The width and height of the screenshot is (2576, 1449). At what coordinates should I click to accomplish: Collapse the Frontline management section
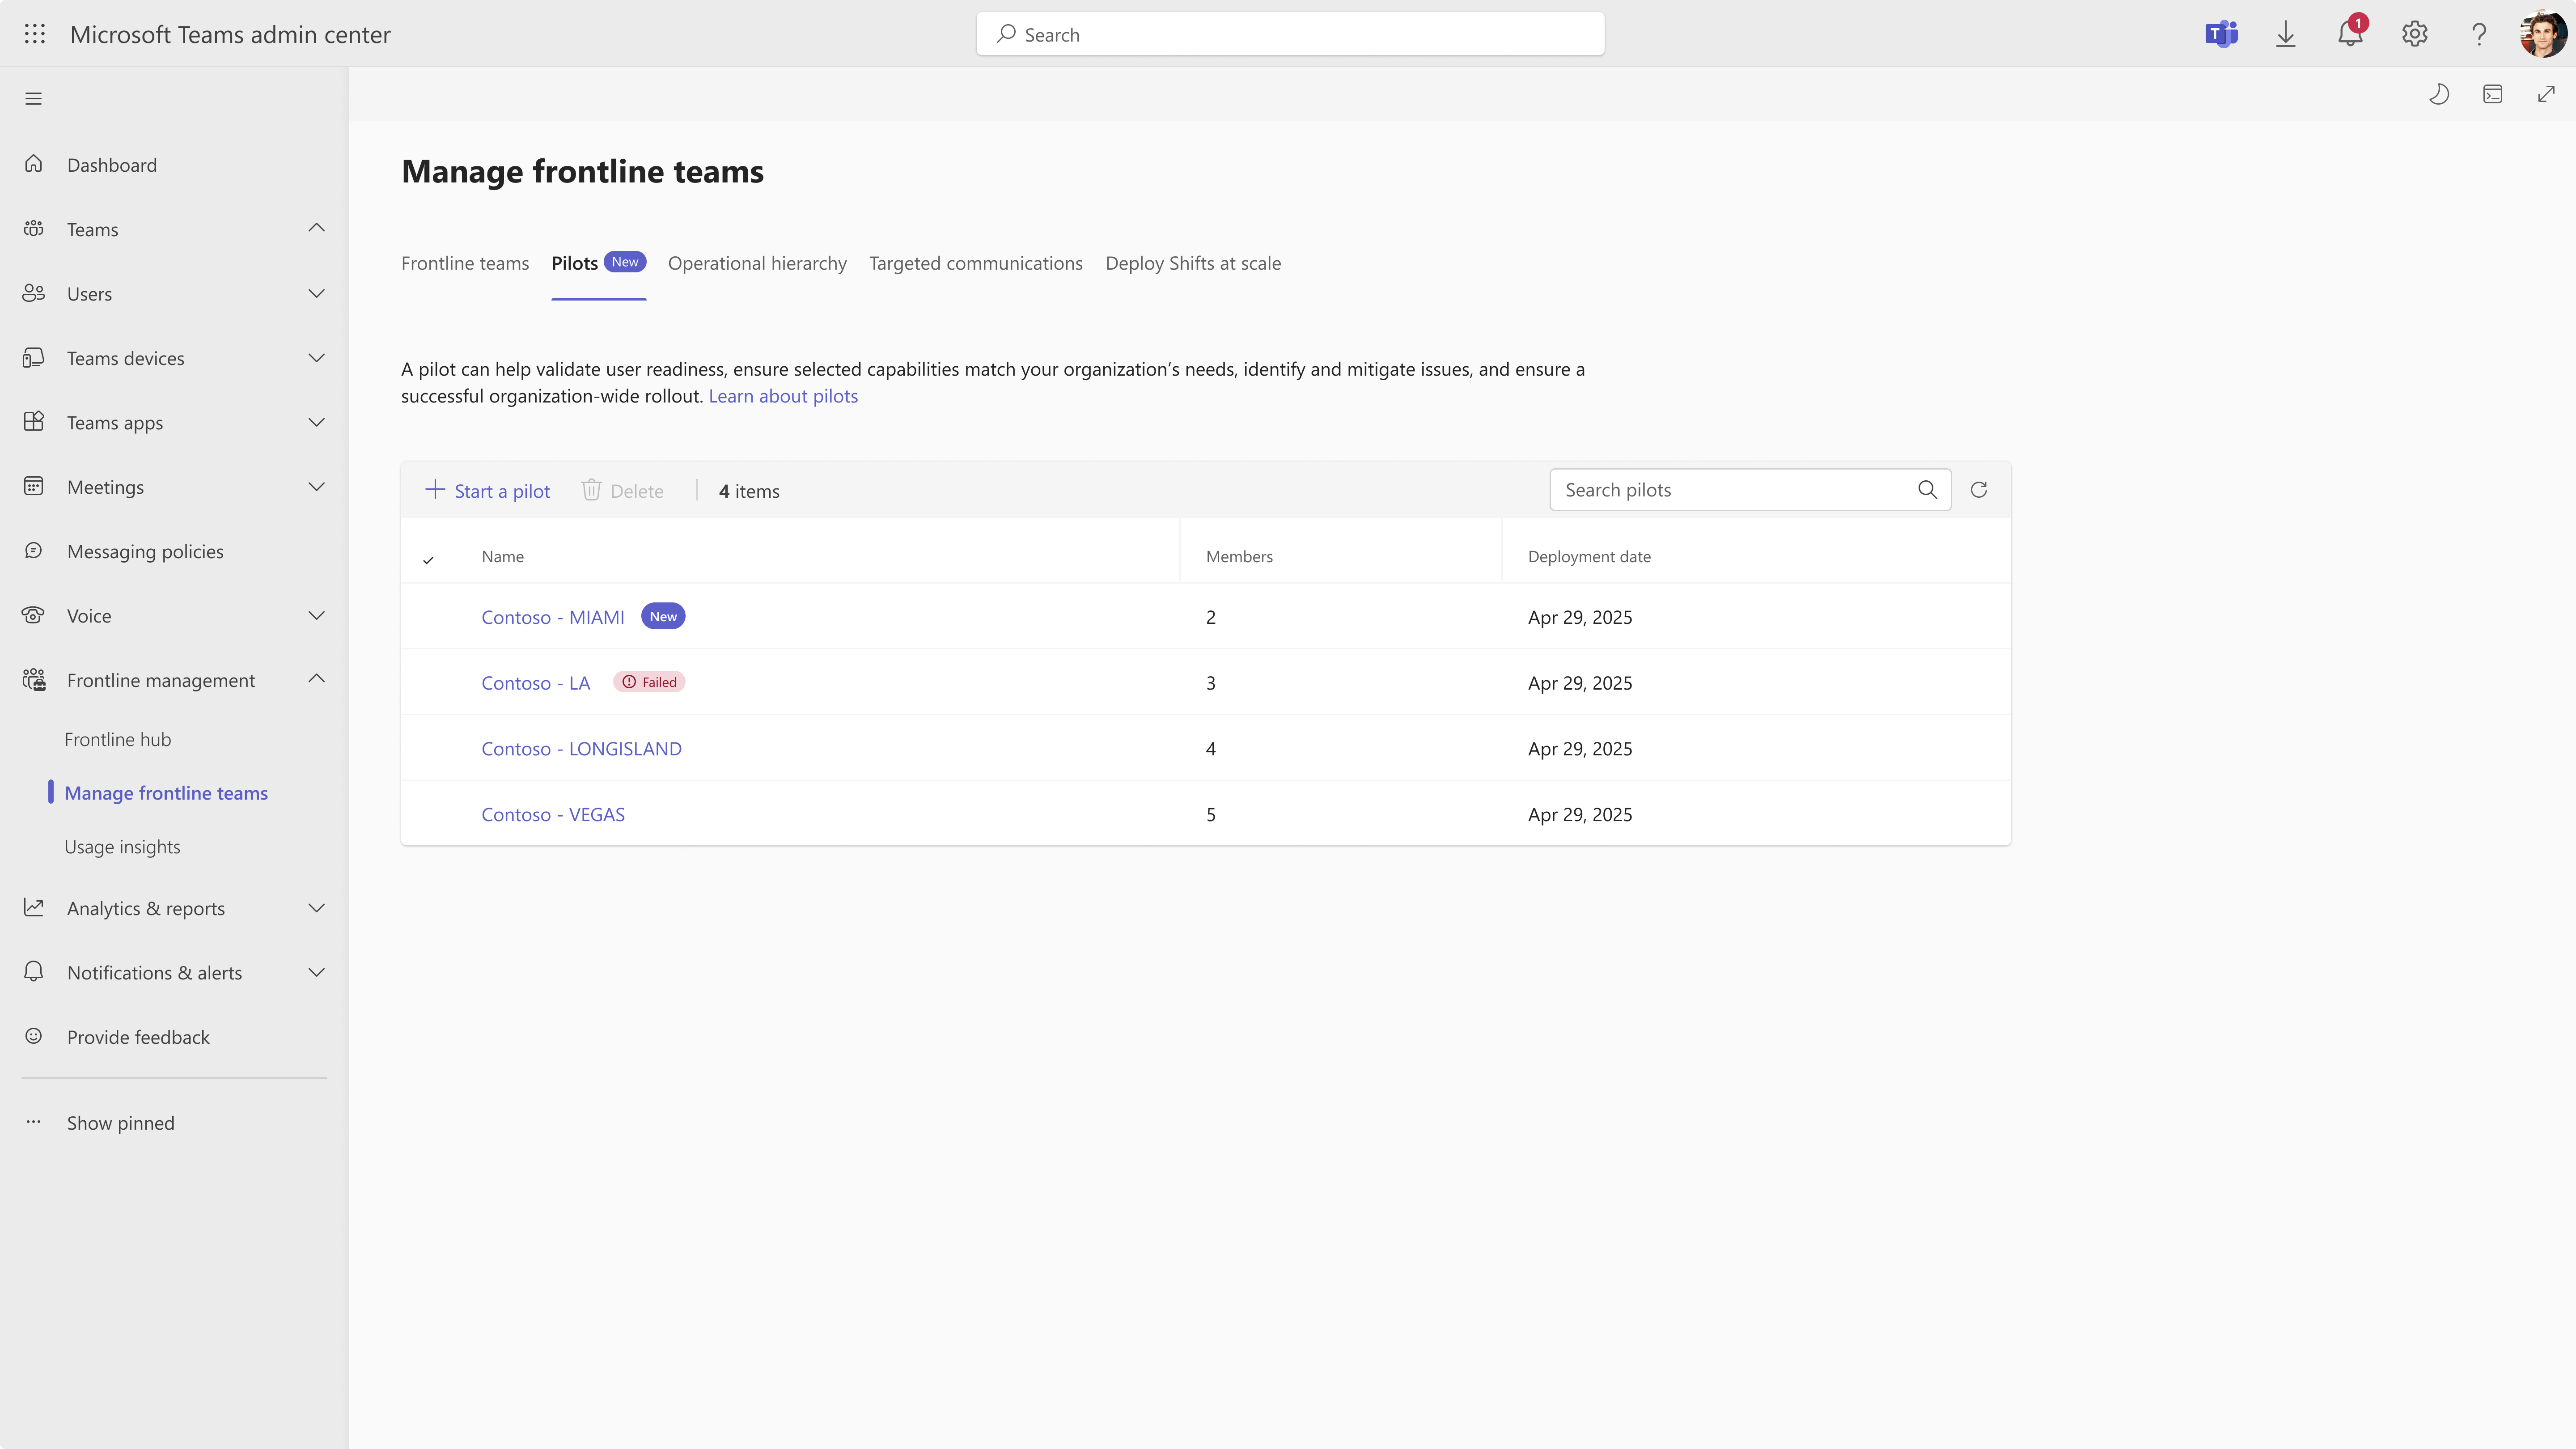pyautogui.click(x=316, y=679)
